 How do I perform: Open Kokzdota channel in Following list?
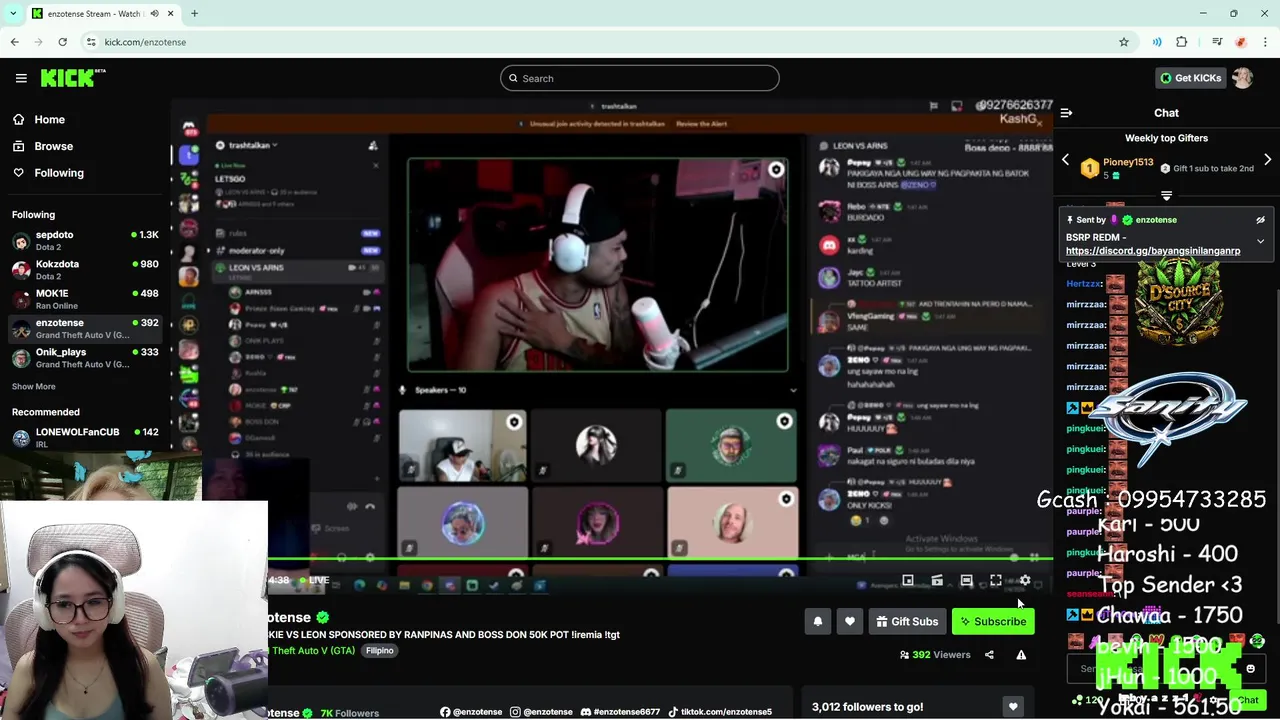tap(85, 270)
